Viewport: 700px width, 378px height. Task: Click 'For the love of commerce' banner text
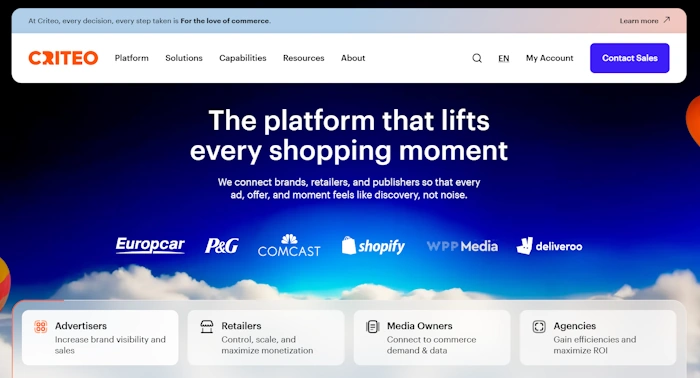(225, 21)
